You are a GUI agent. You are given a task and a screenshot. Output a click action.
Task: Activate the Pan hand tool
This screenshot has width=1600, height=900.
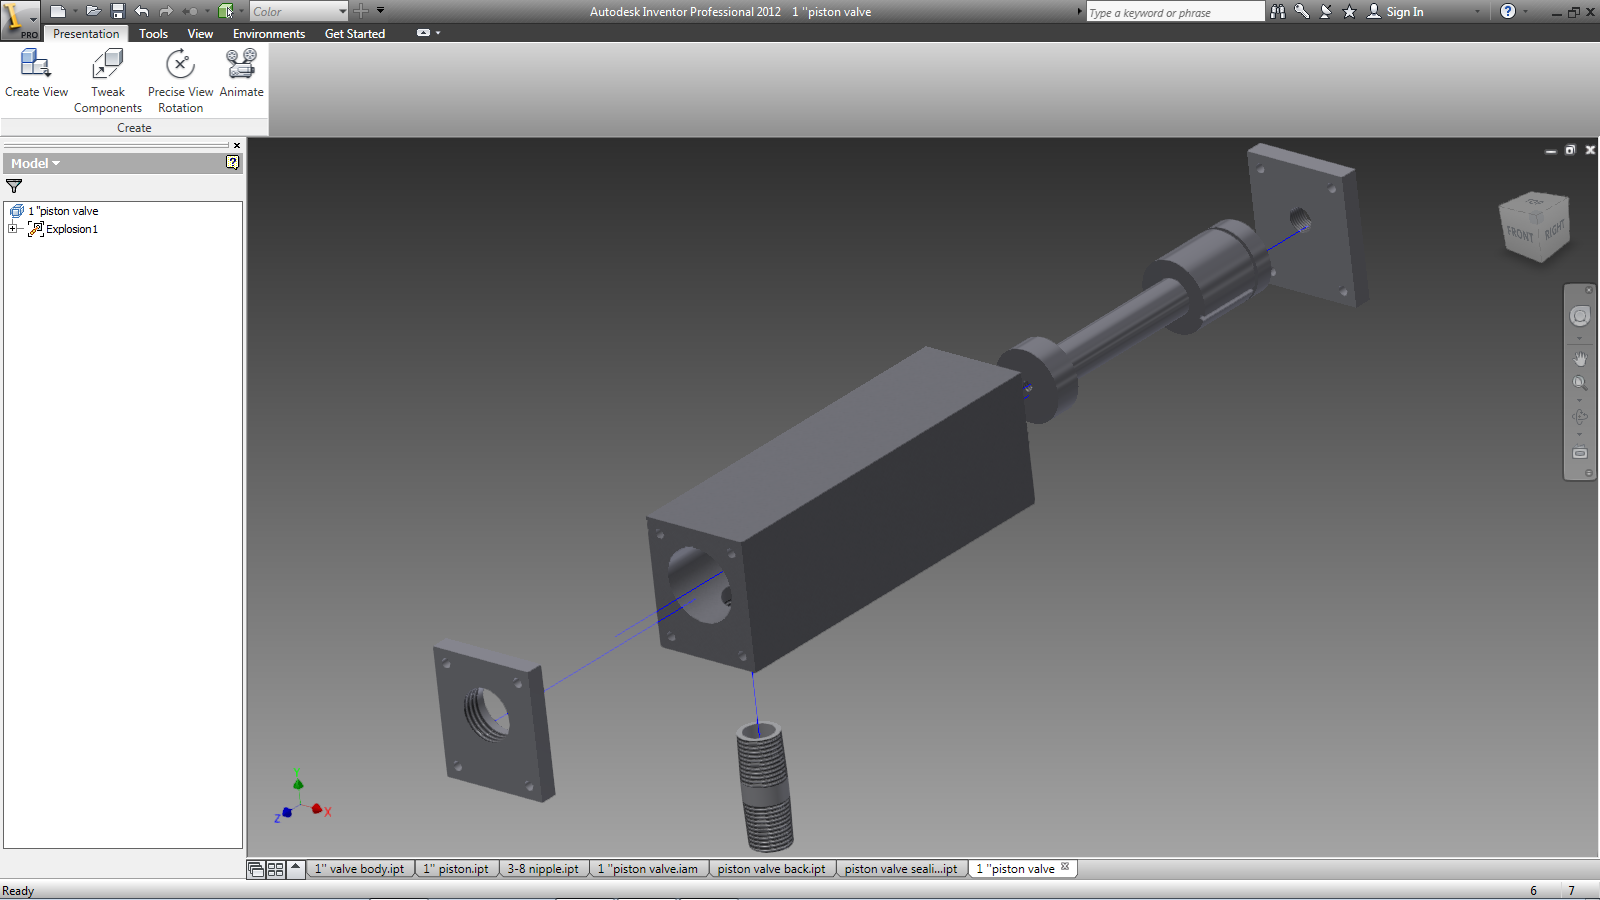[x=1580, y=358]
